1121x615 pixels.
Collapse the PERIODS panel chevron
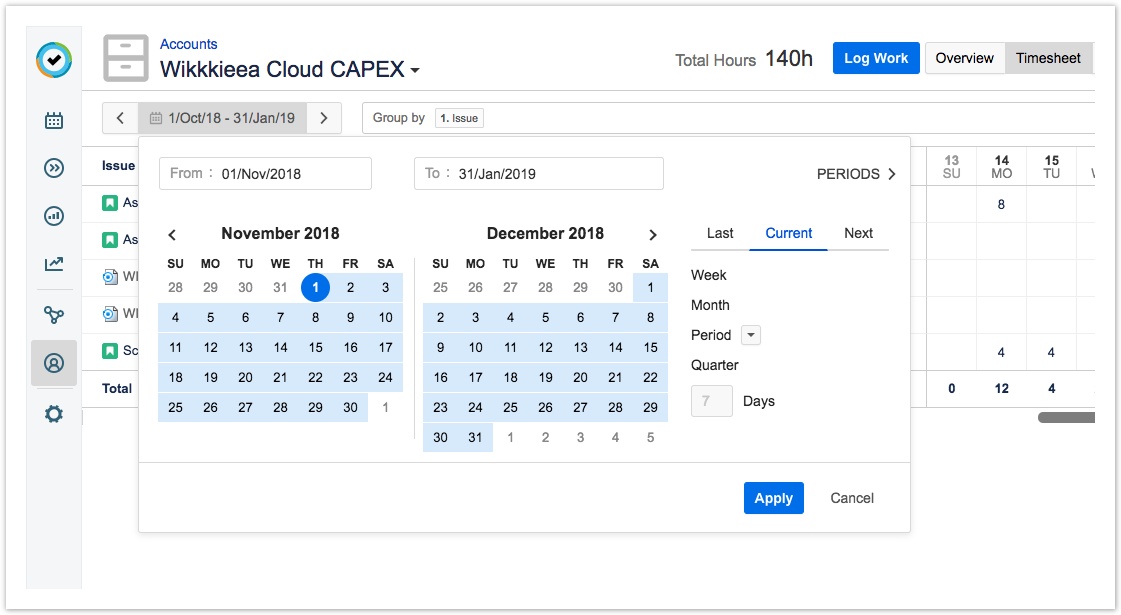891,174
